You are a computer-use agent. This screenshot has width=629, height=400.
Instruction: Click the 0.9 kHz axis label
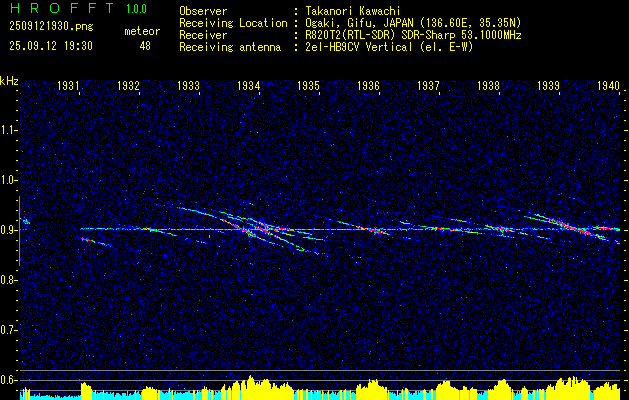click(x=7, y=230)
